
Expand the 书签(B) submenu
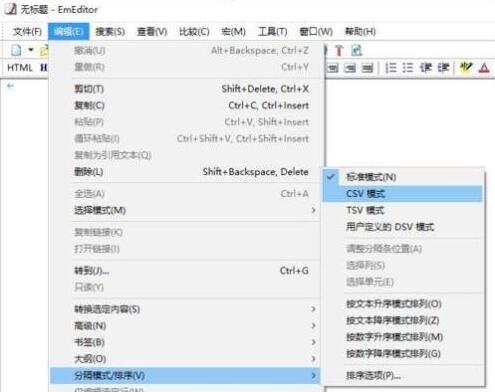point(185,342)
